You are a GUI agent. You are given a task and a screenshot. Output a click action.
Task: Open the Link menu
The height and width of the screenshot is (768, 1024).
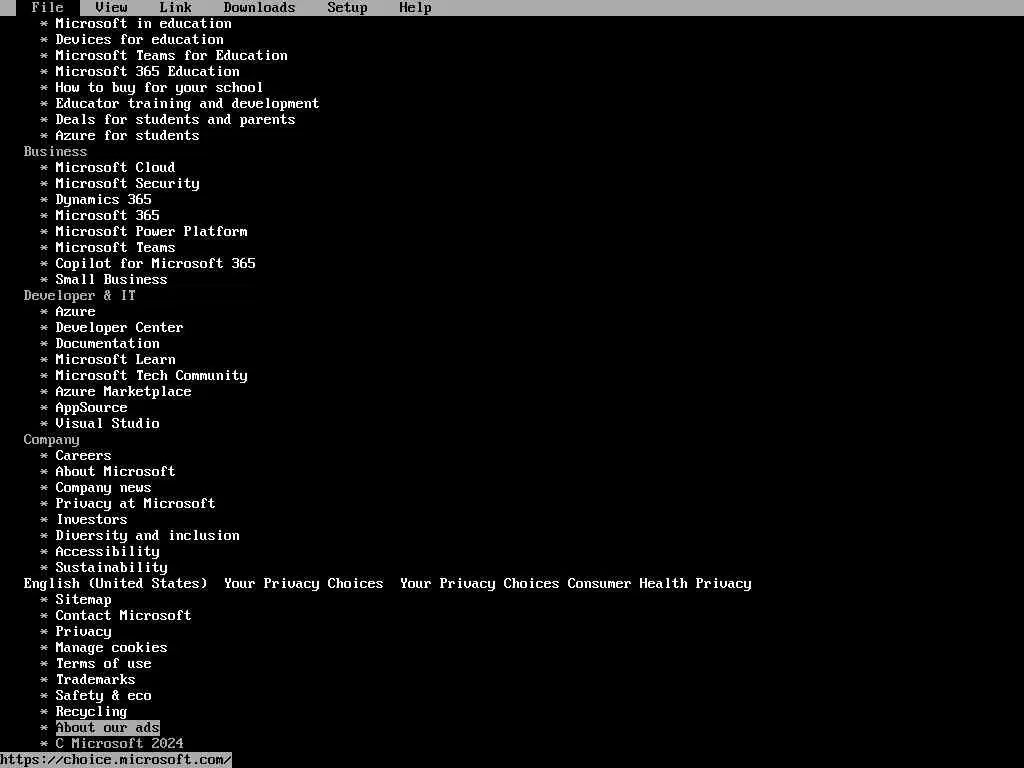[x=176, y=7]
